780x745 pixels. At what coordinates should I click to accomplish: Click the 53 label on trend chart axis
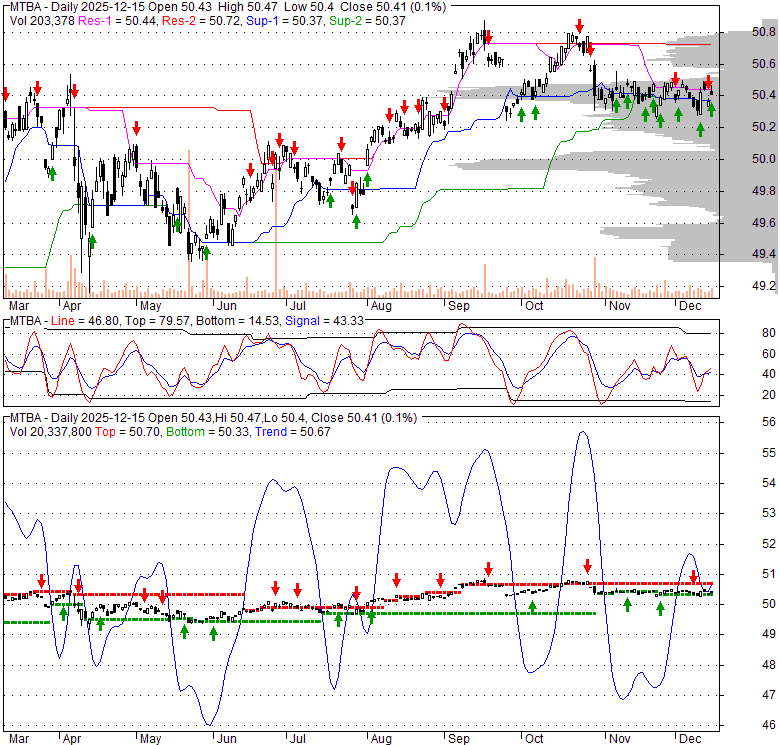click(x=769, y=513)
